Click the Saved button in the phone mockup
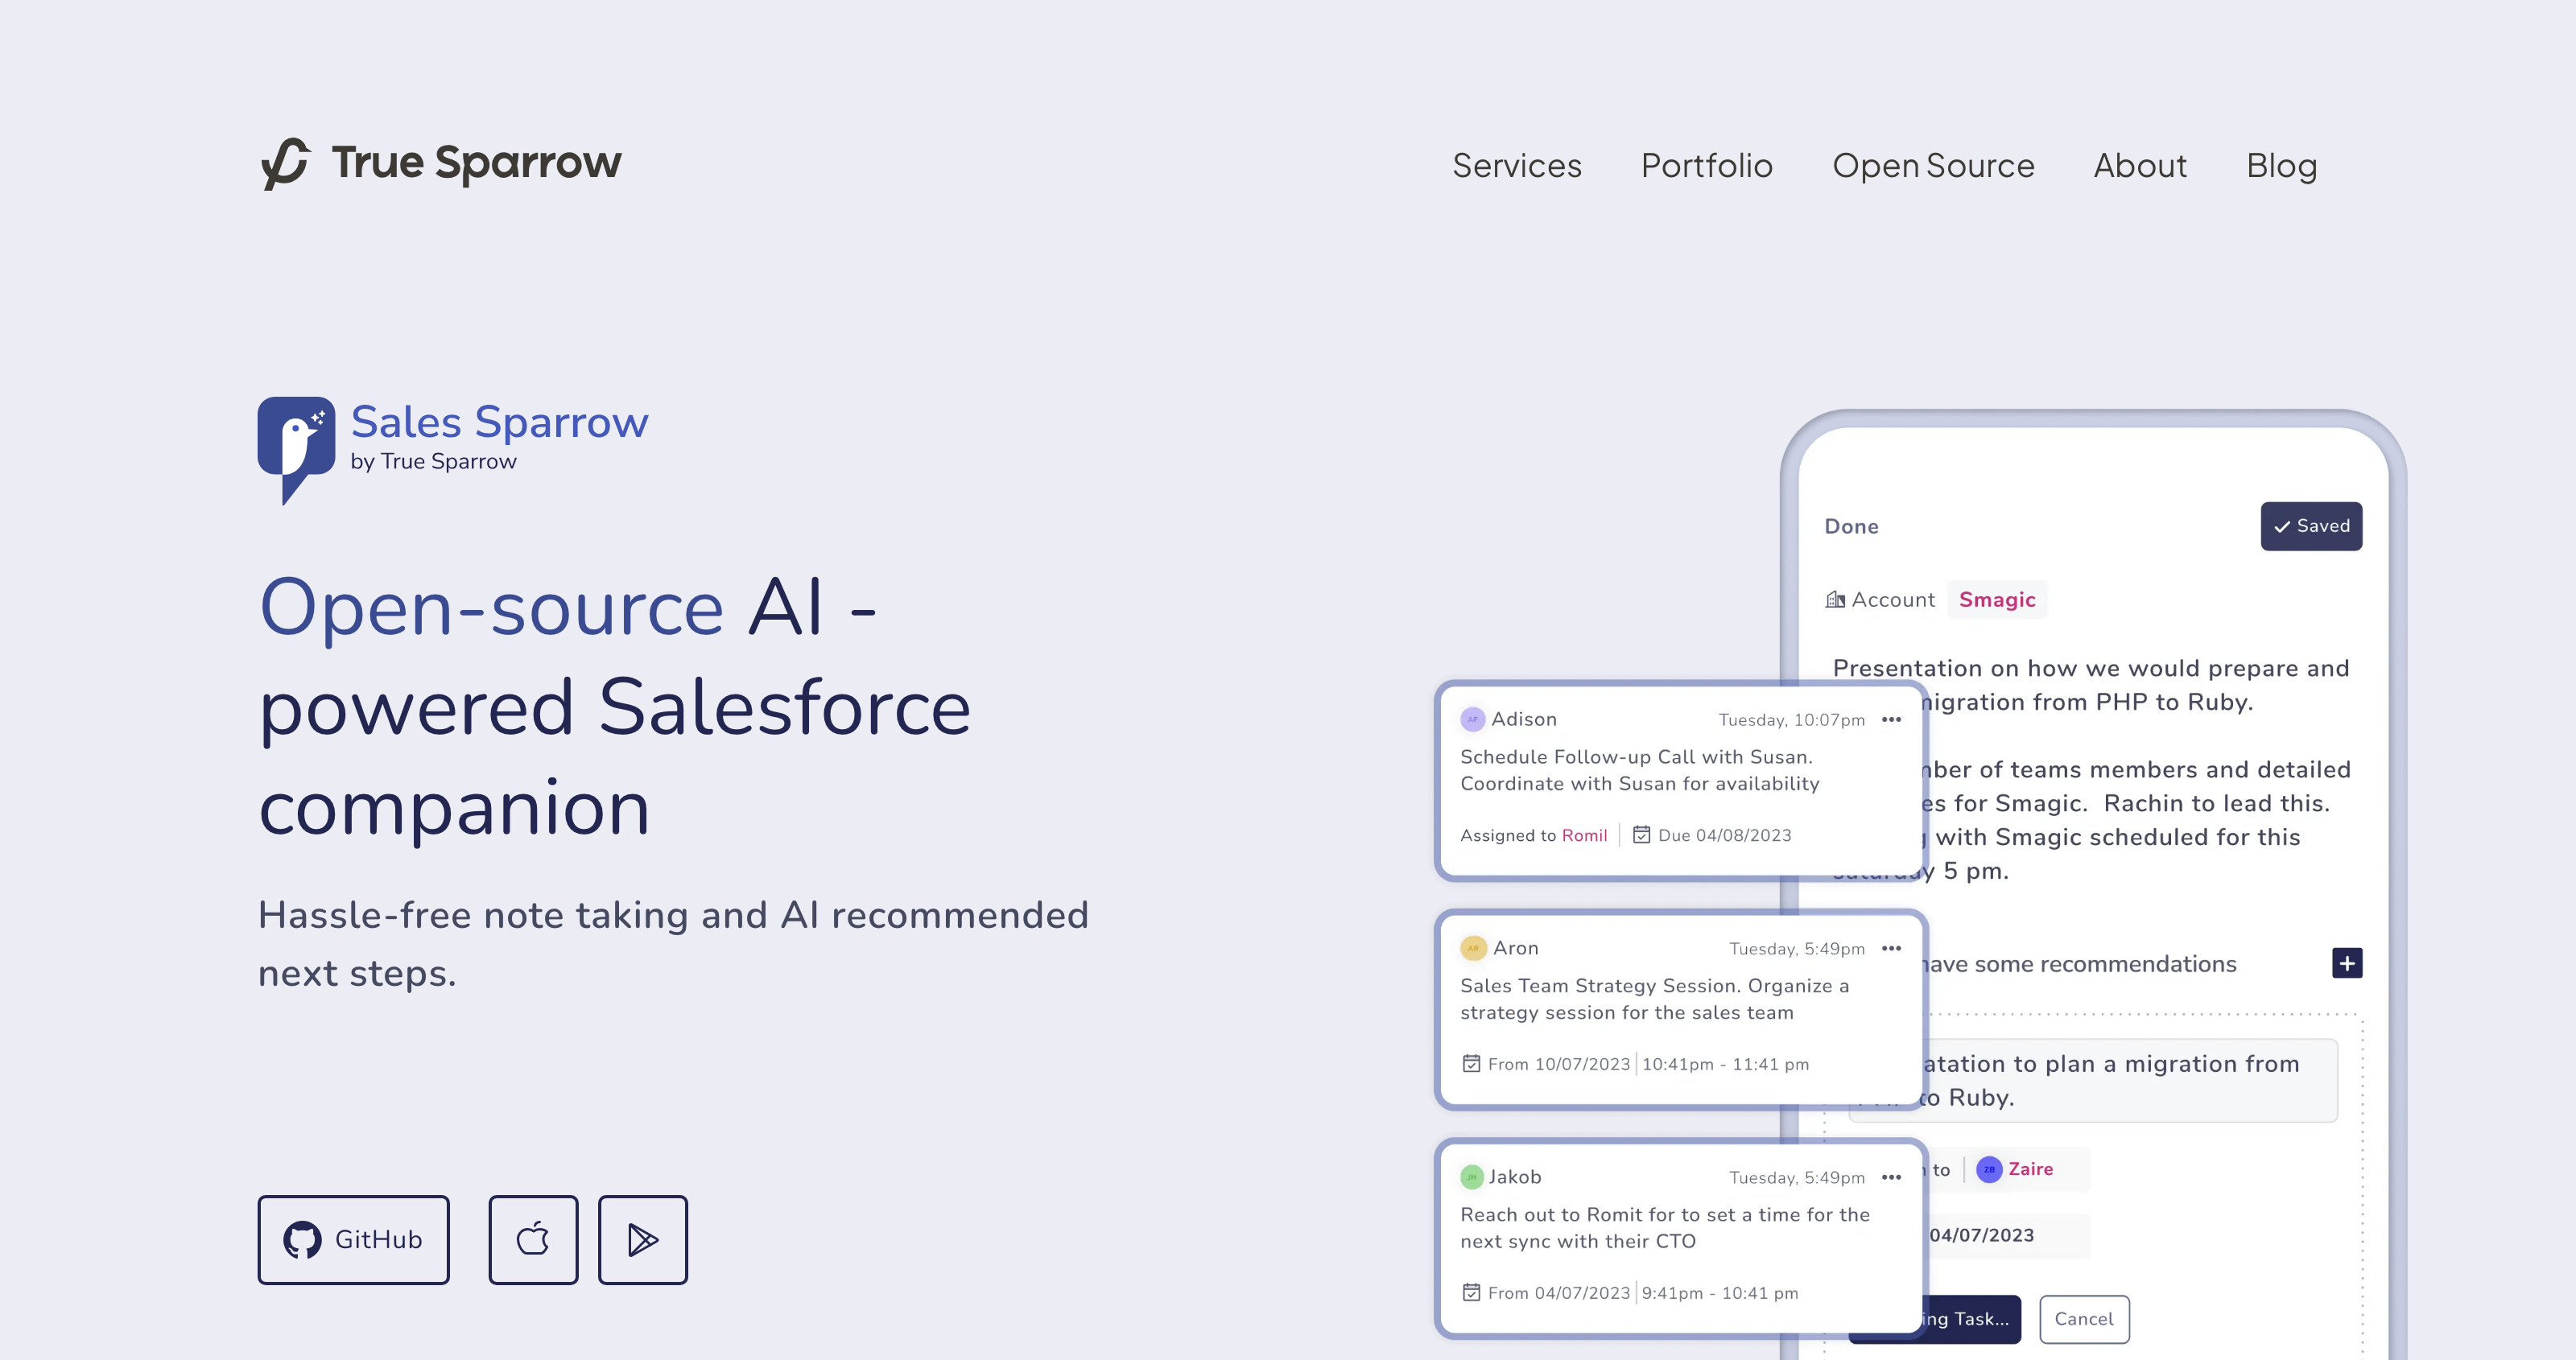This screenshot has width=2576, height=1360. (2311, 526)
